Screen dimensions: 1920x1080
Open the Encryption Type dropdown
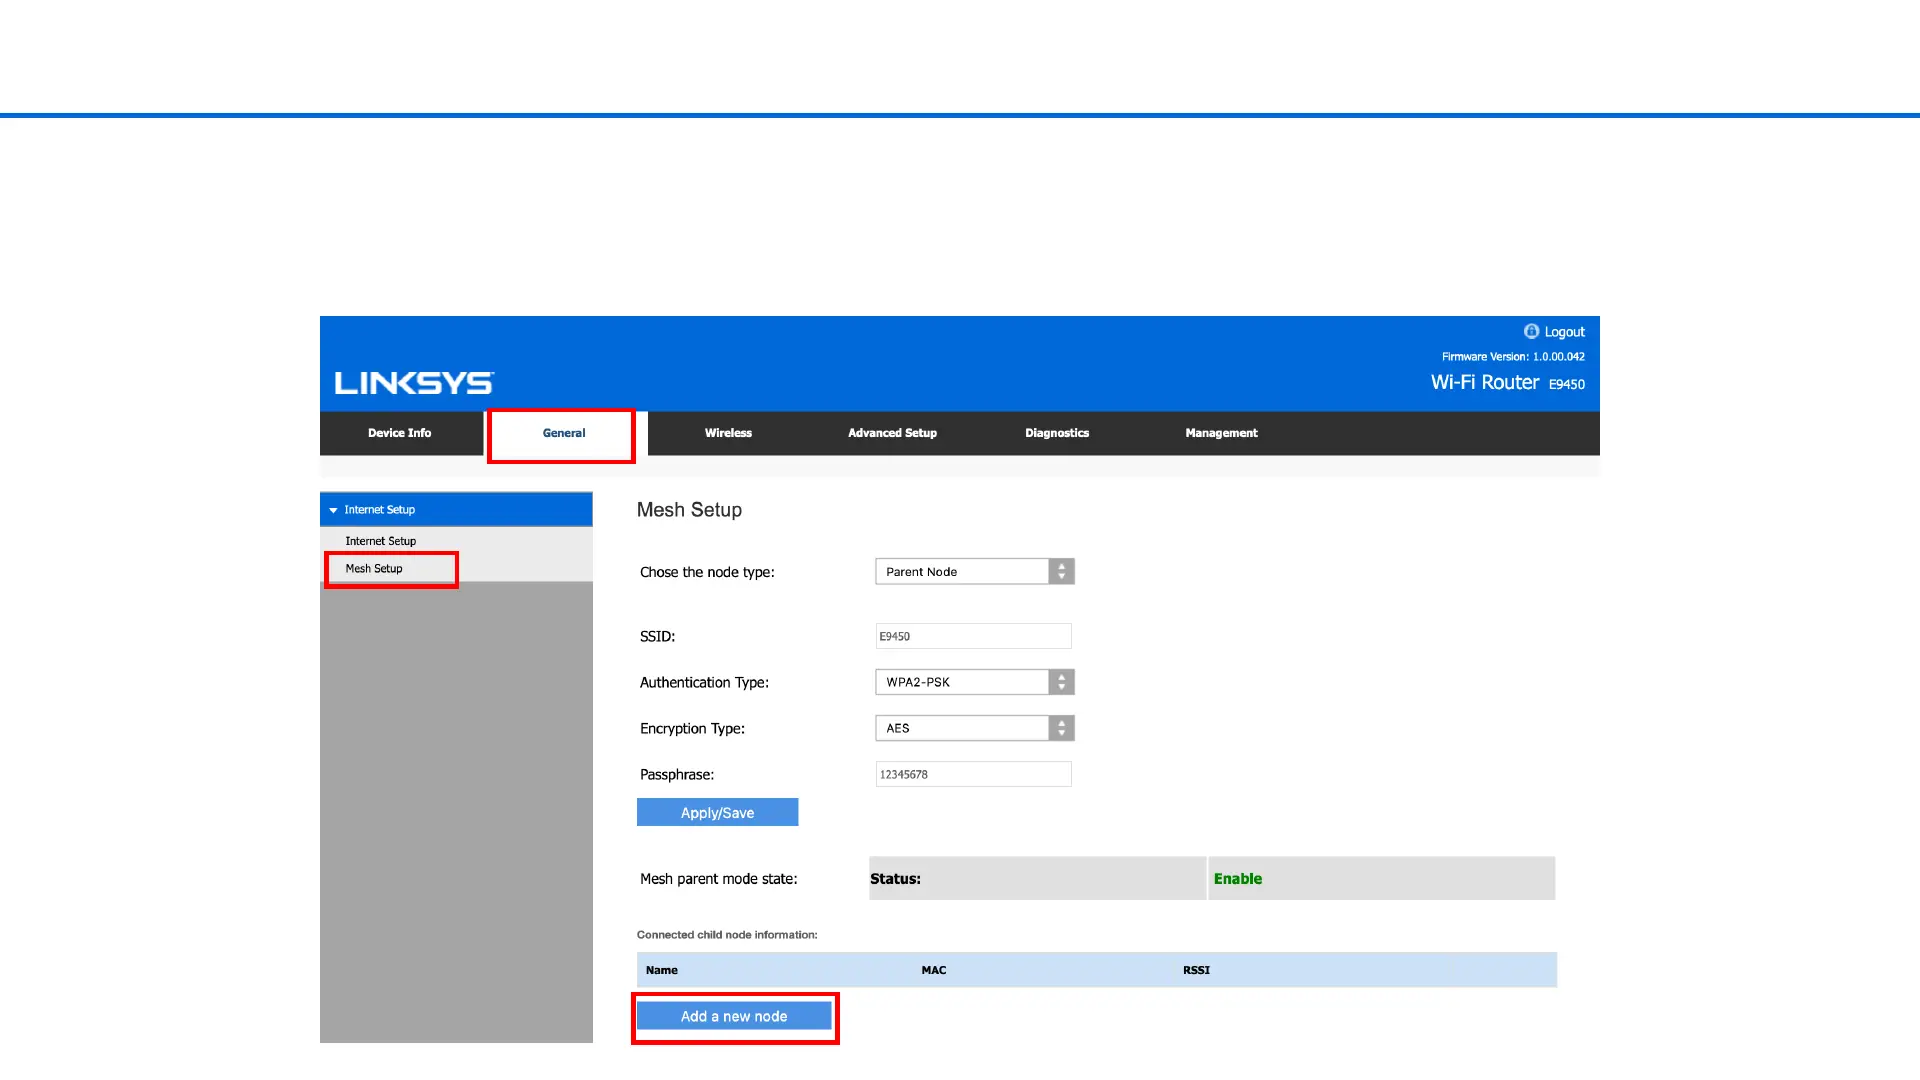(x=974, y=728)
